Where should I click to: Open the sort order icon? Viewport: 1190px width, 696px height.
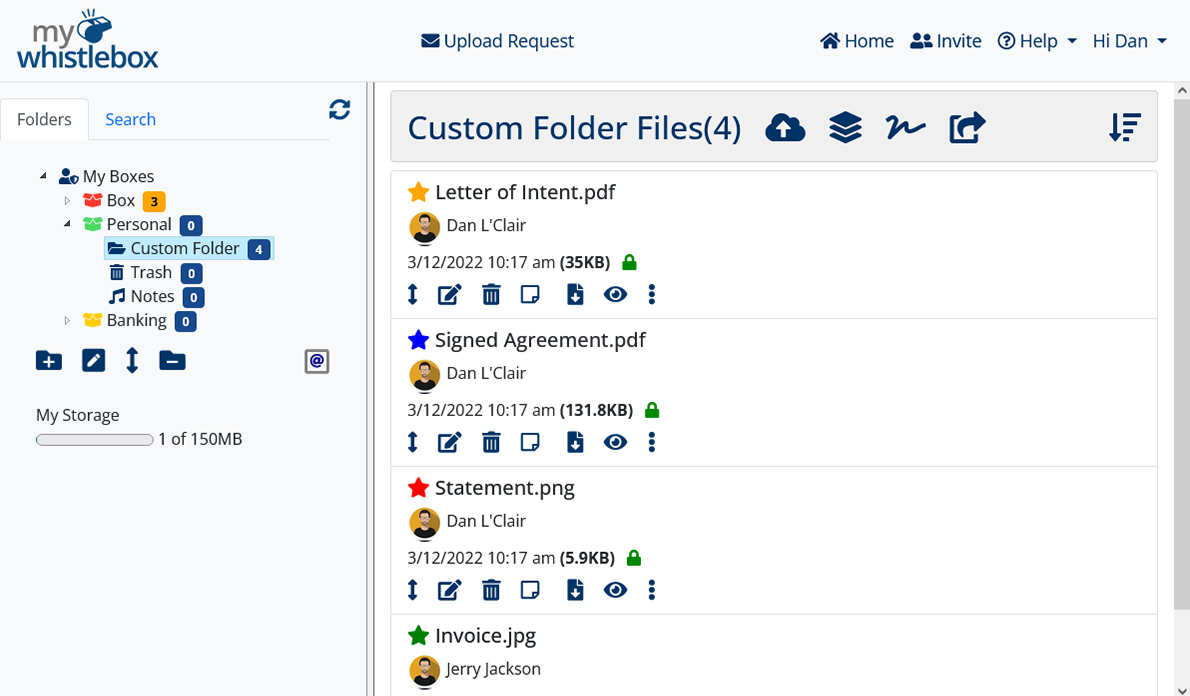click(1125, 128)
